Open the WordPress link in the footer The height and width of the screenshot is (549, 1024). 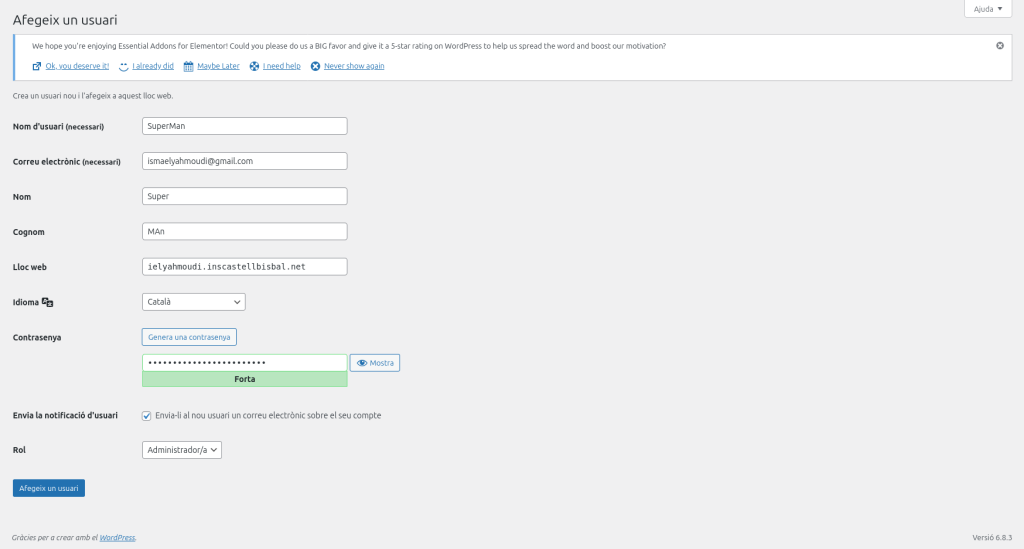point(116,538)
